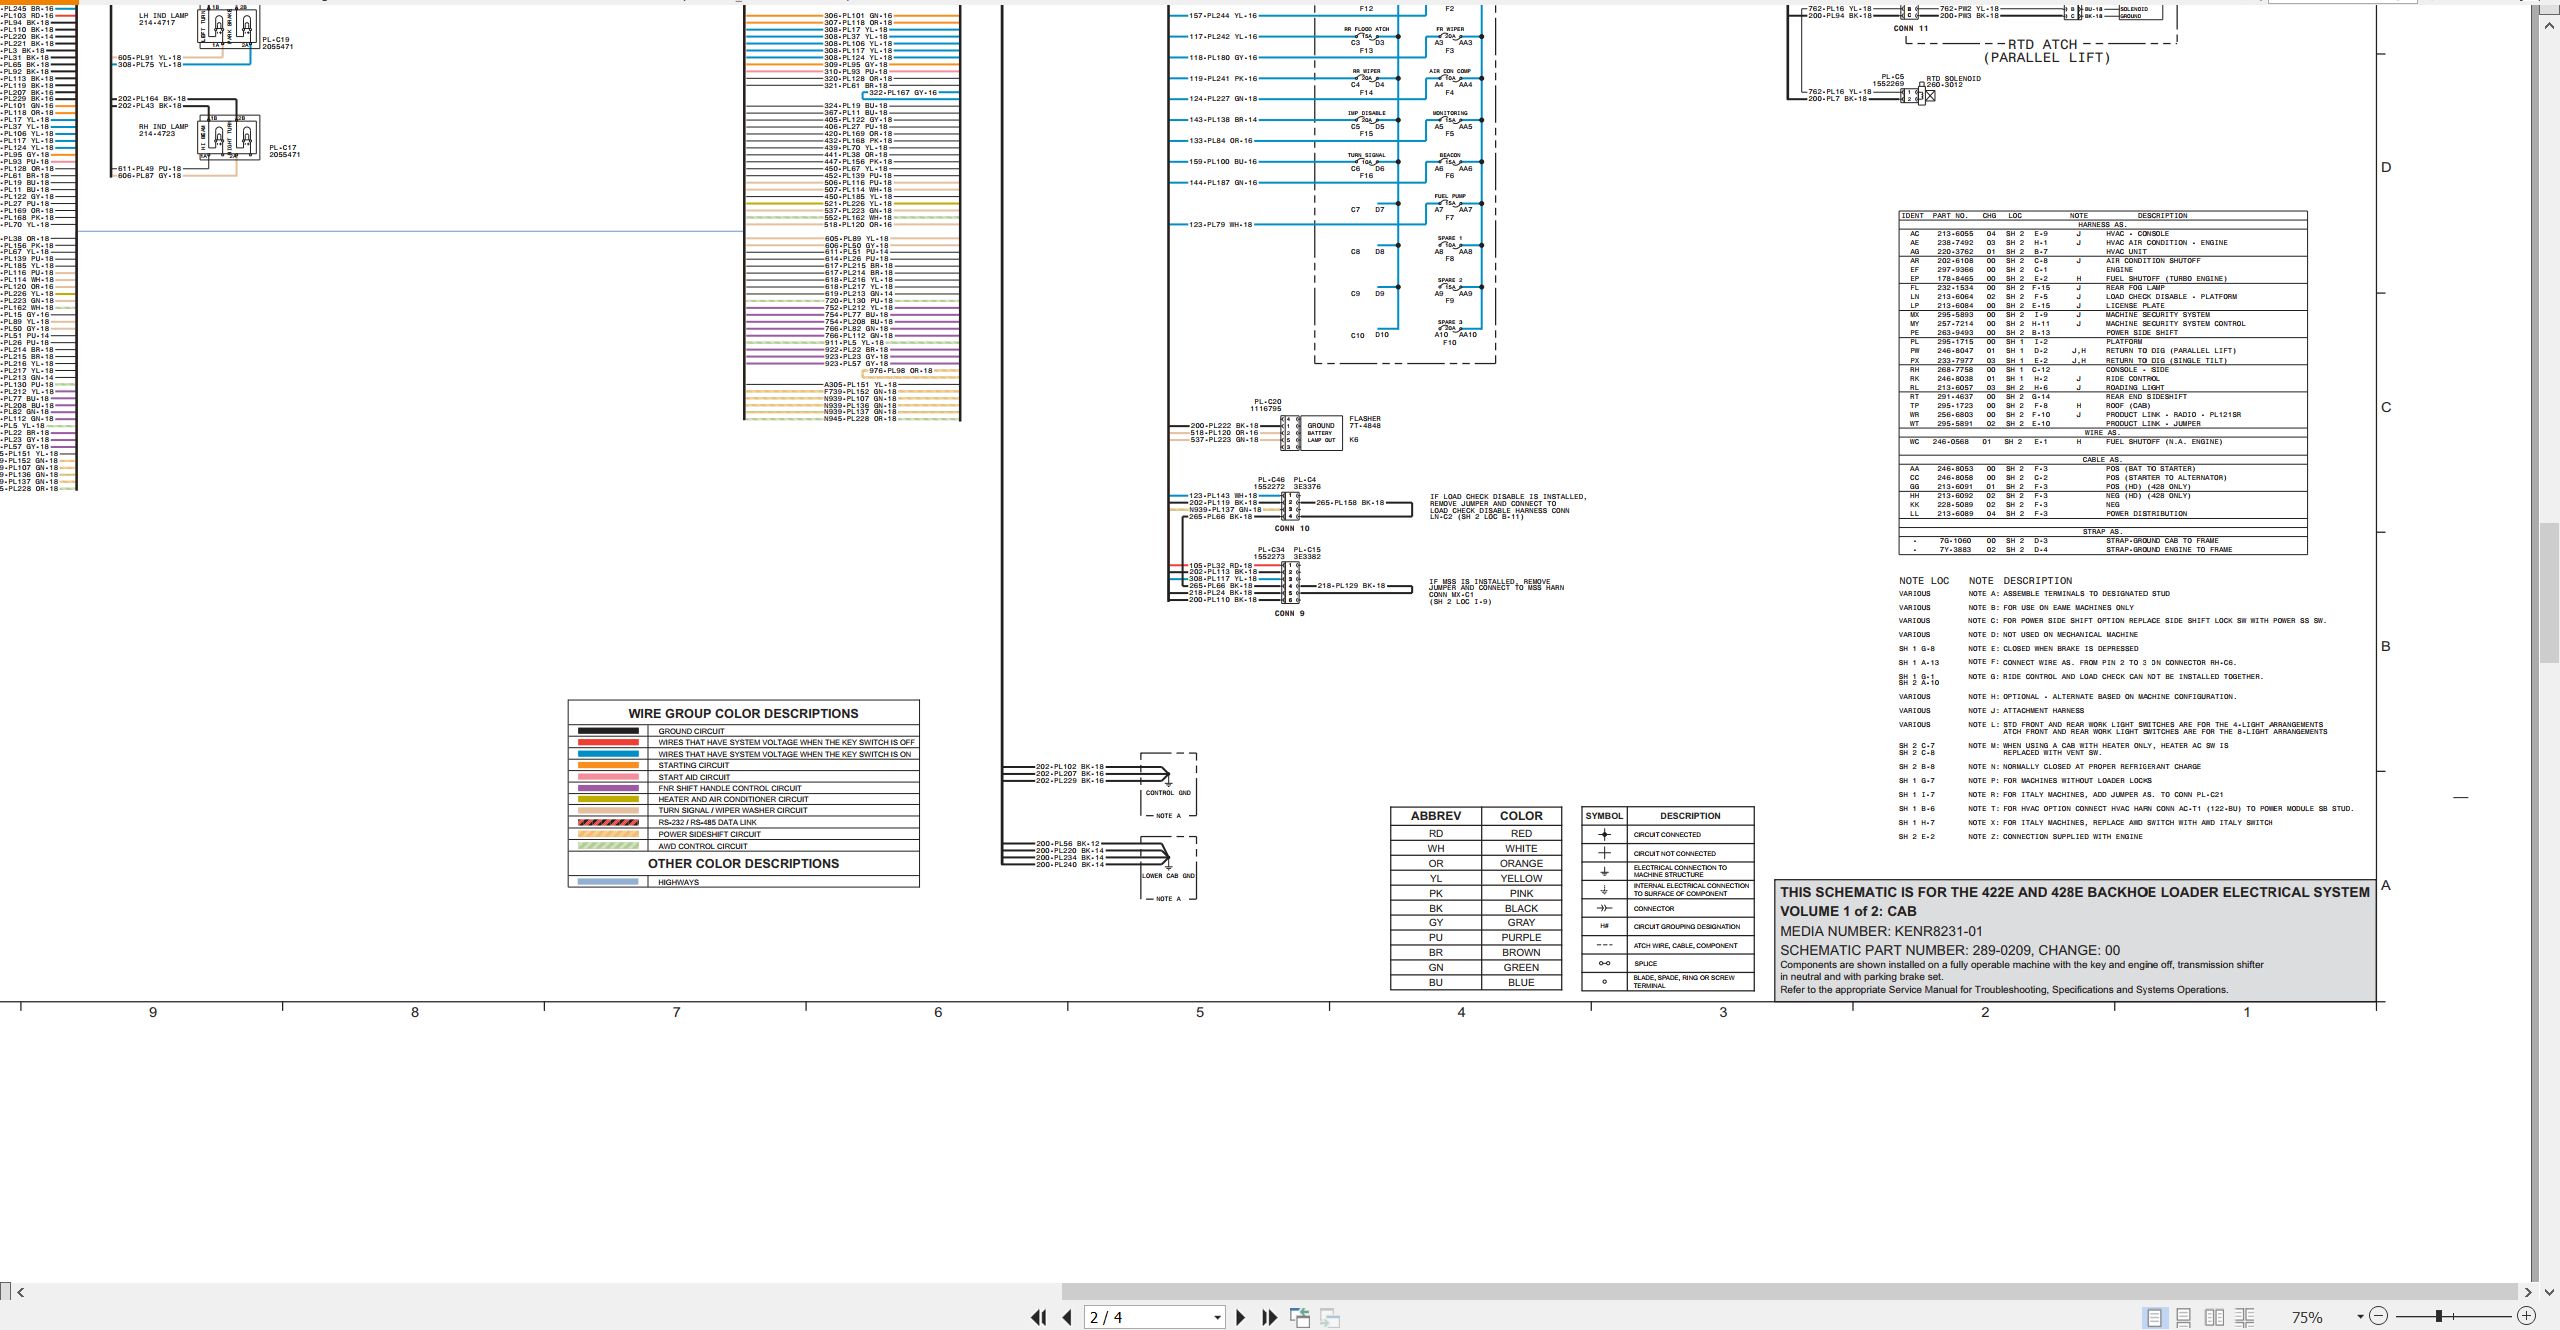Click the FLASHER 7T-4848 component label
The image size is (2560, 1330).
[1365, 423]
